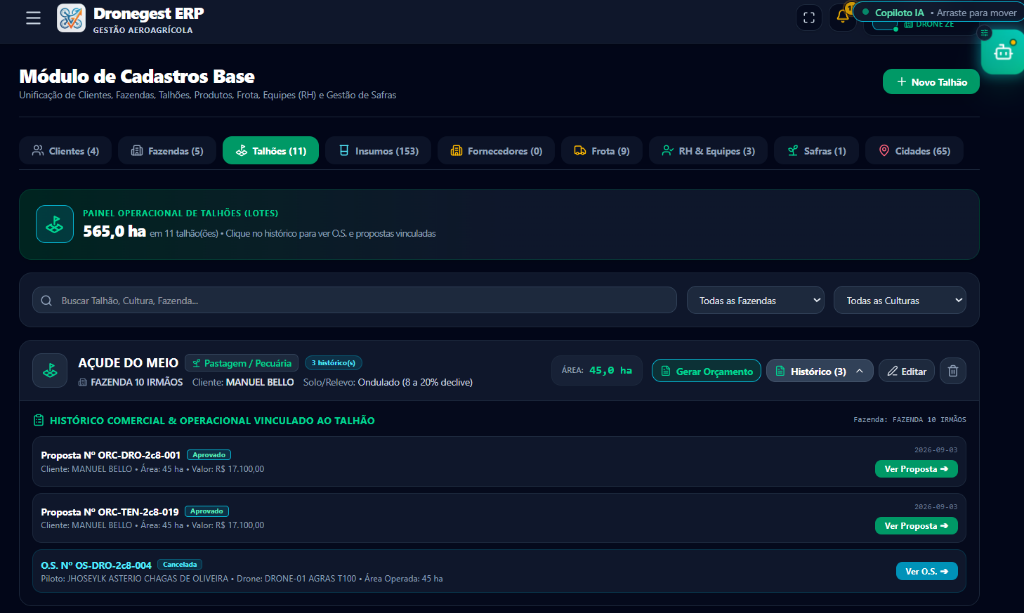
Task: Open the hamburger navigation menu
Action: tap(33, 18)
